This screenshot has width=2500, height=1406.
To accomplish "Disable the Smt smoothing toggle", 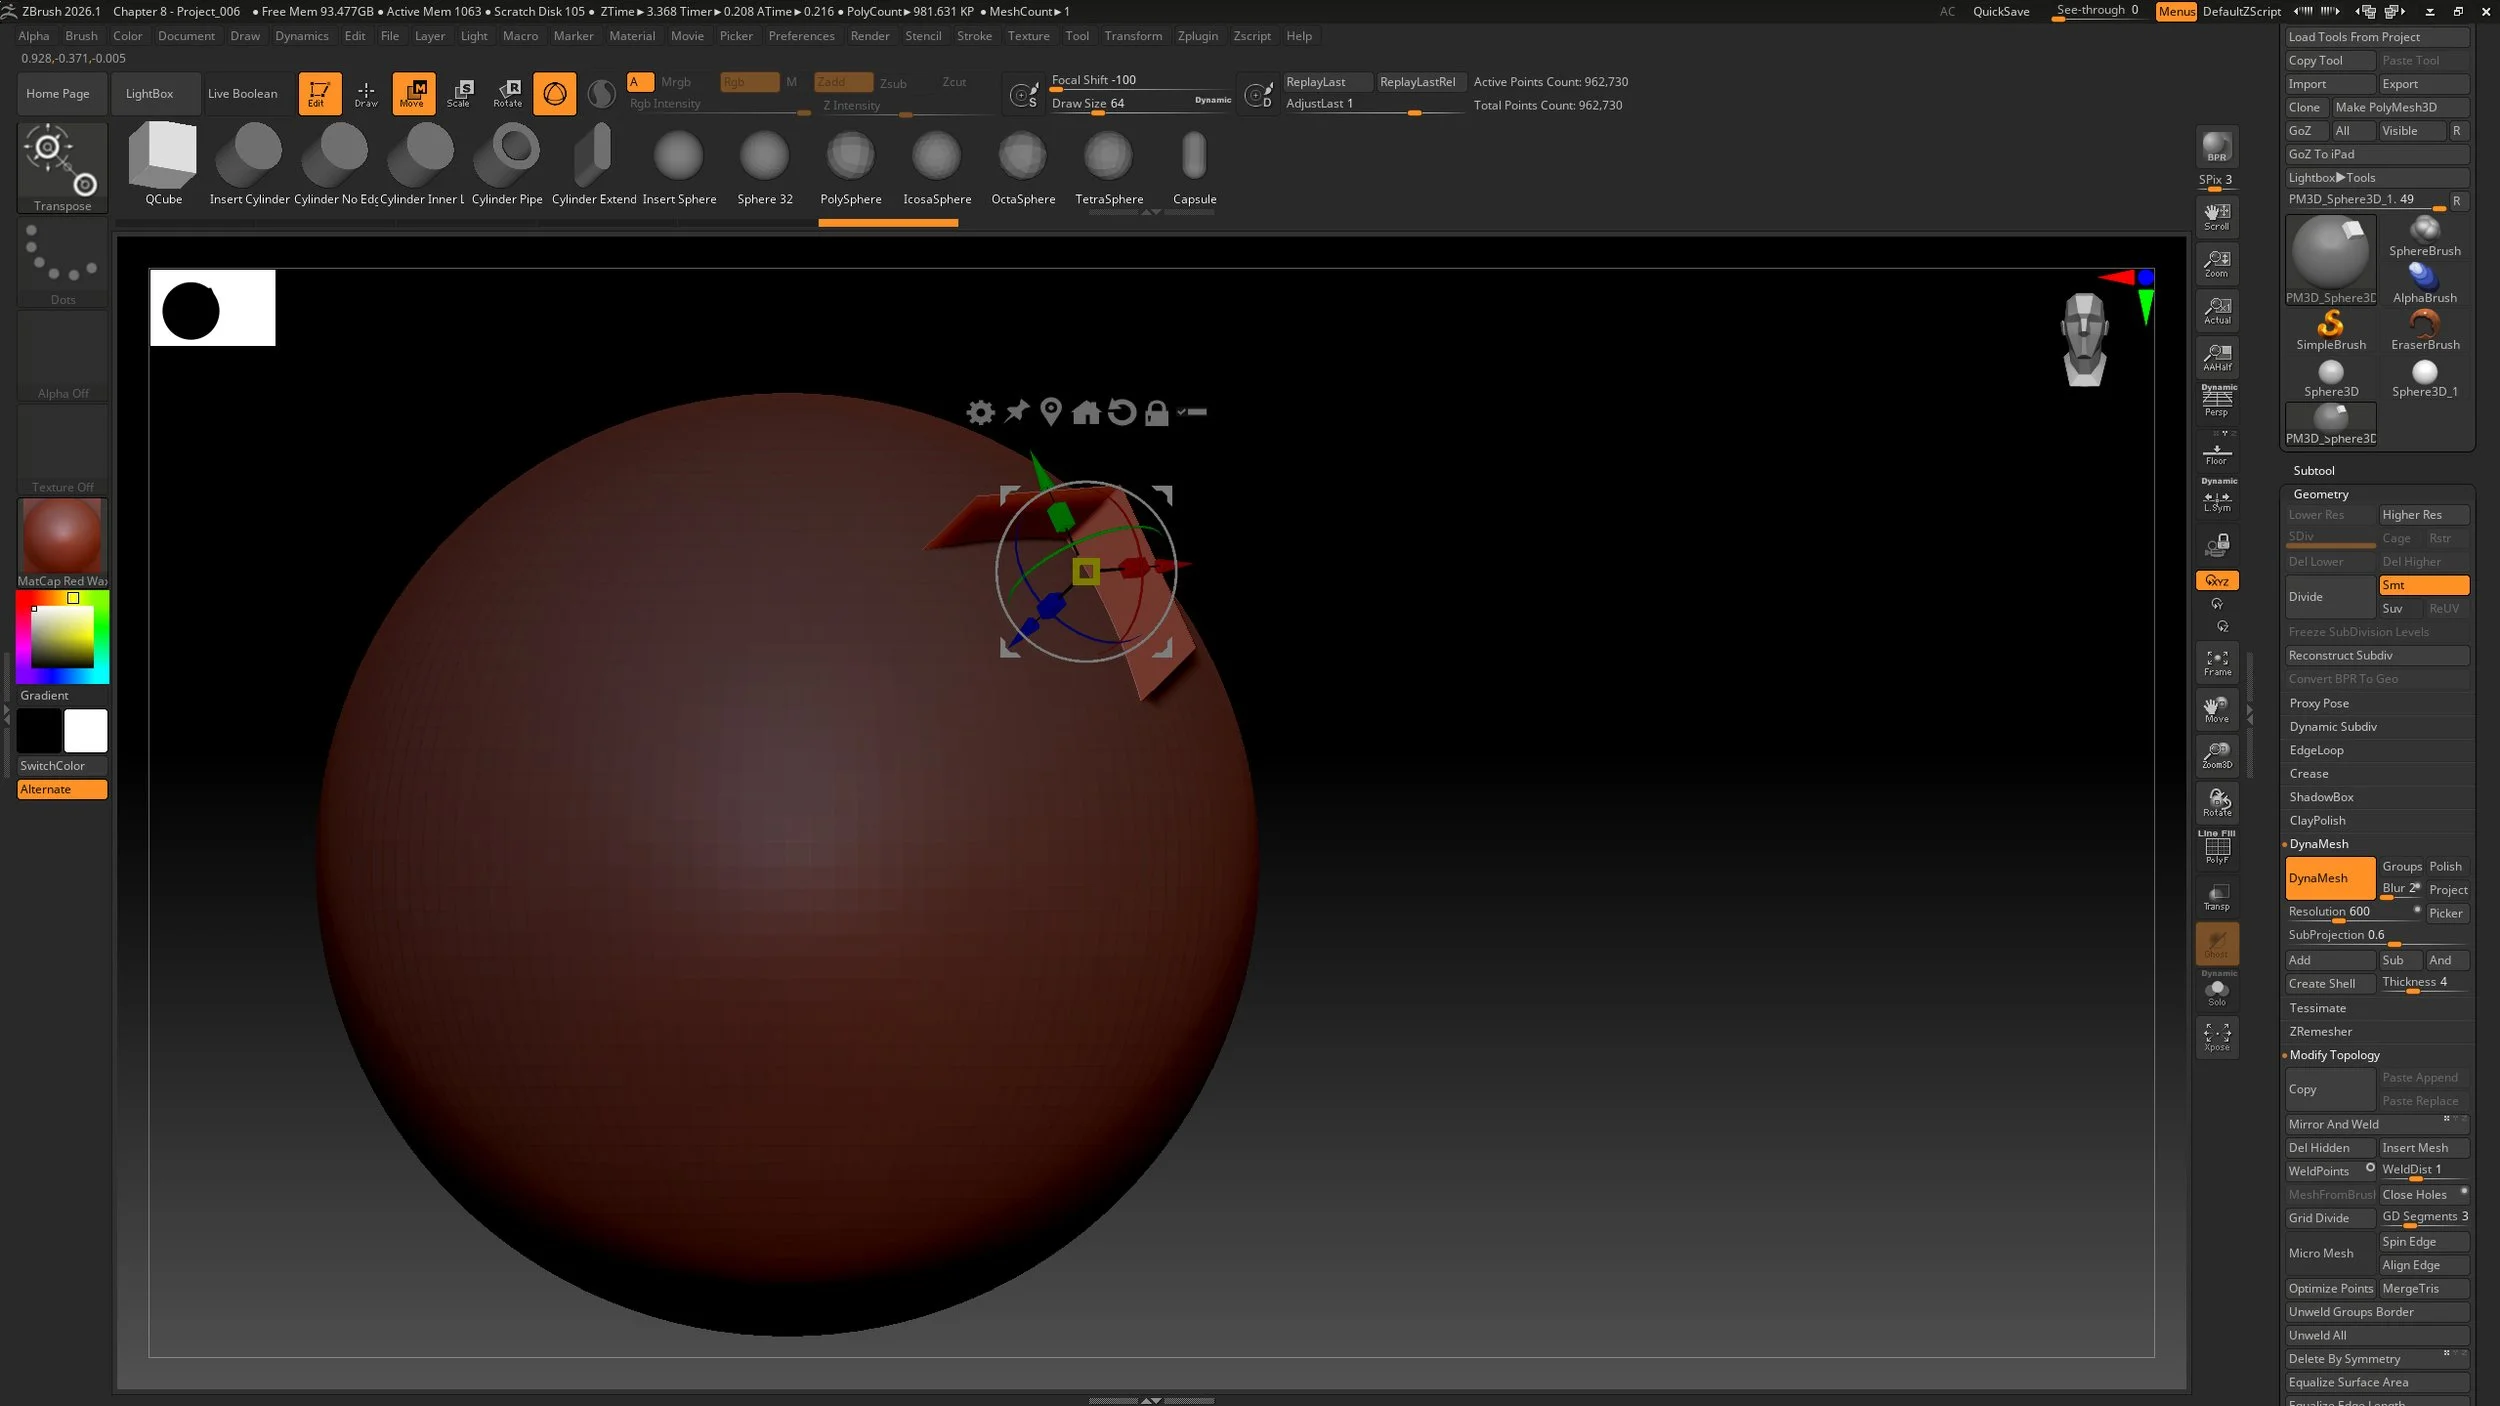I will pos(2423,585).
